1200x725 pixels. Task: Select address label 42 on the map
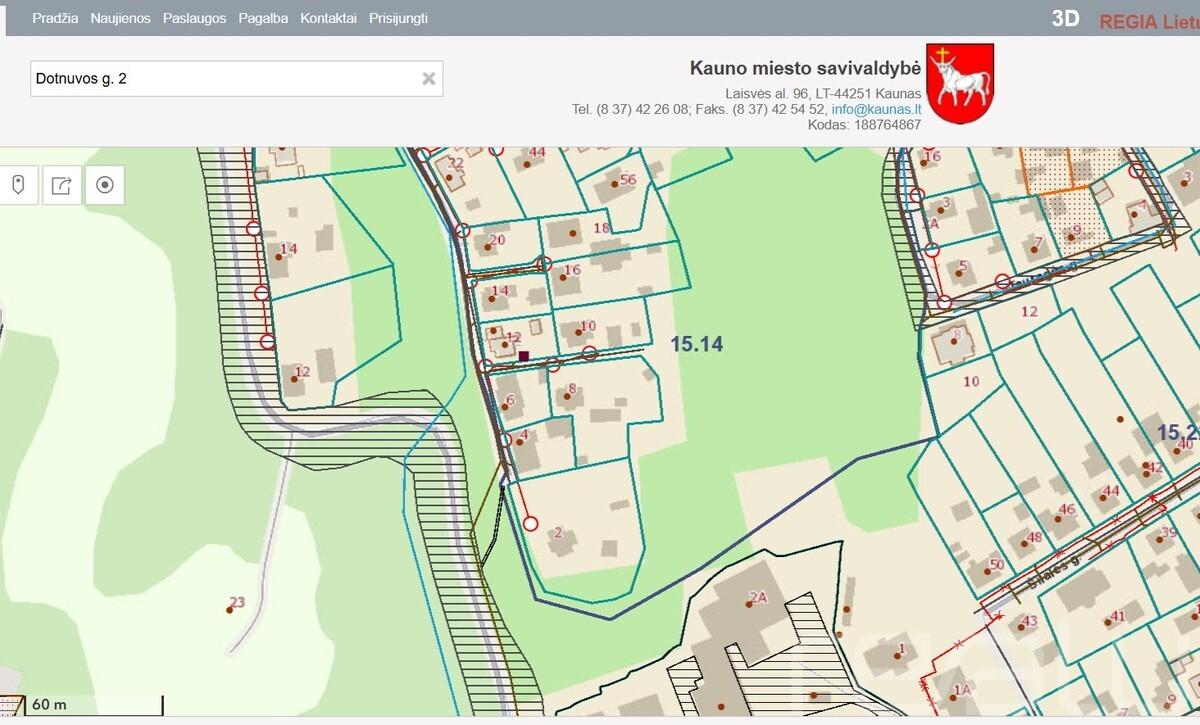1154,467
